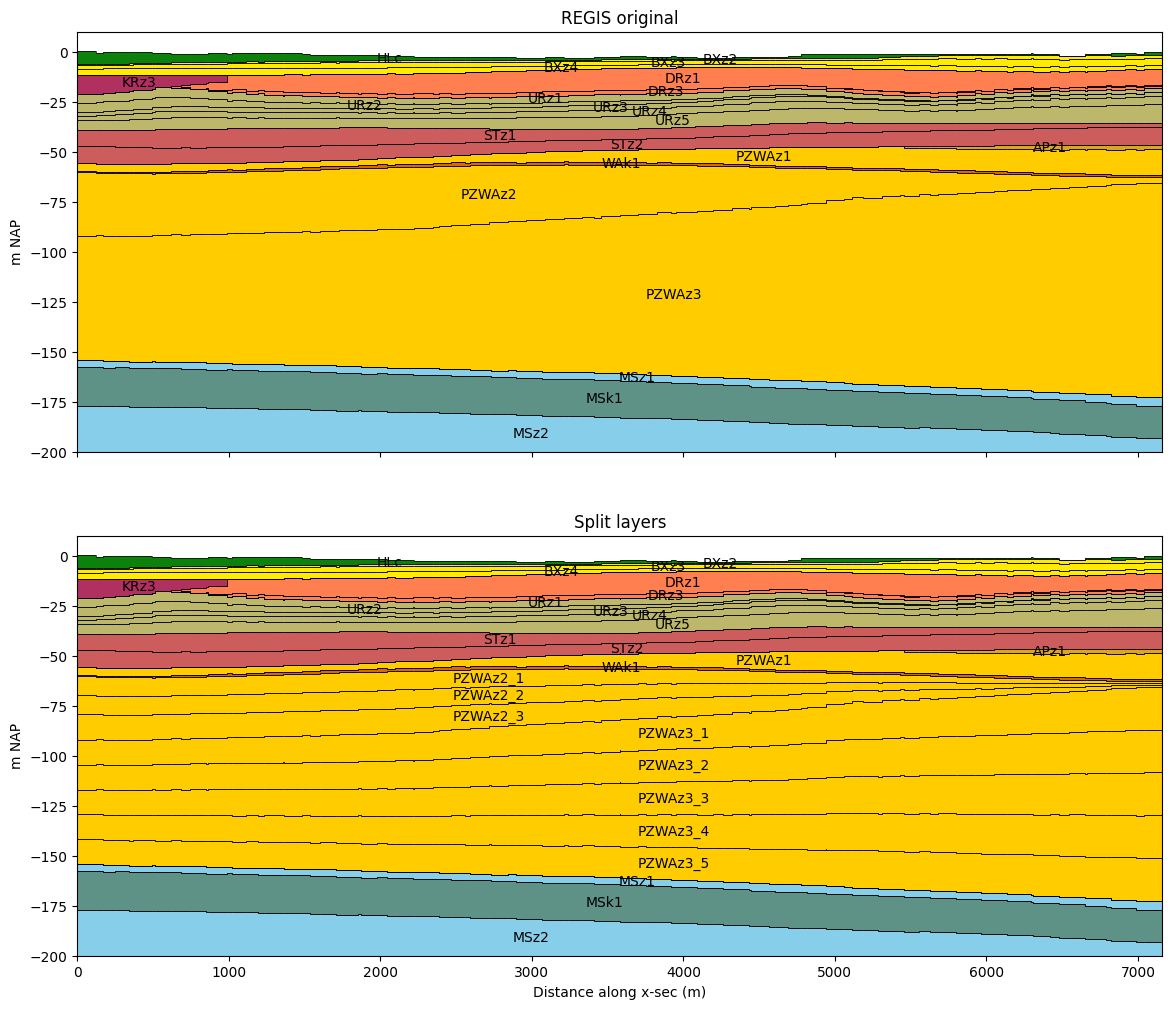Click the MSz2 label in top plot
This screenshot has height=1009, width=1172.
531,433
